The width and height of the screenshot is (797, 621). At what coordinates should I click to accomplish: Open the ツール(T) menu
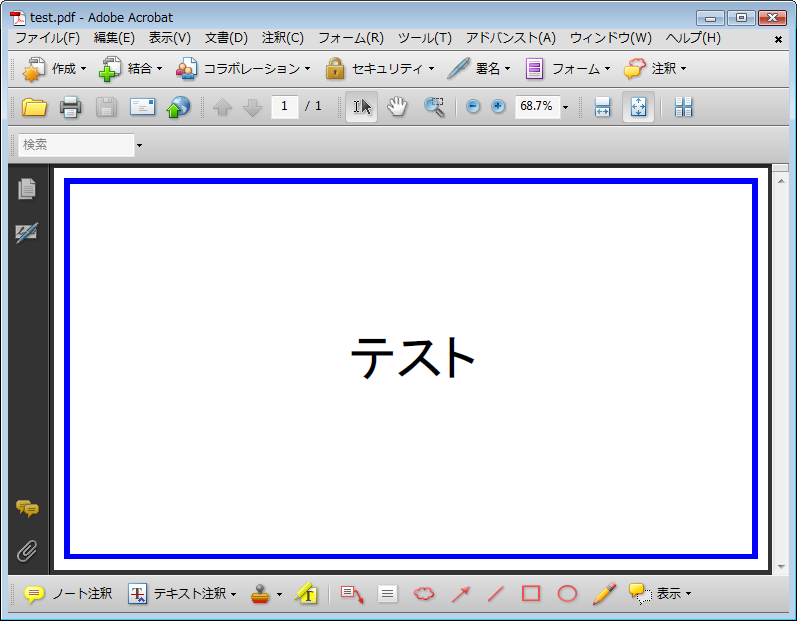point(425,38)
